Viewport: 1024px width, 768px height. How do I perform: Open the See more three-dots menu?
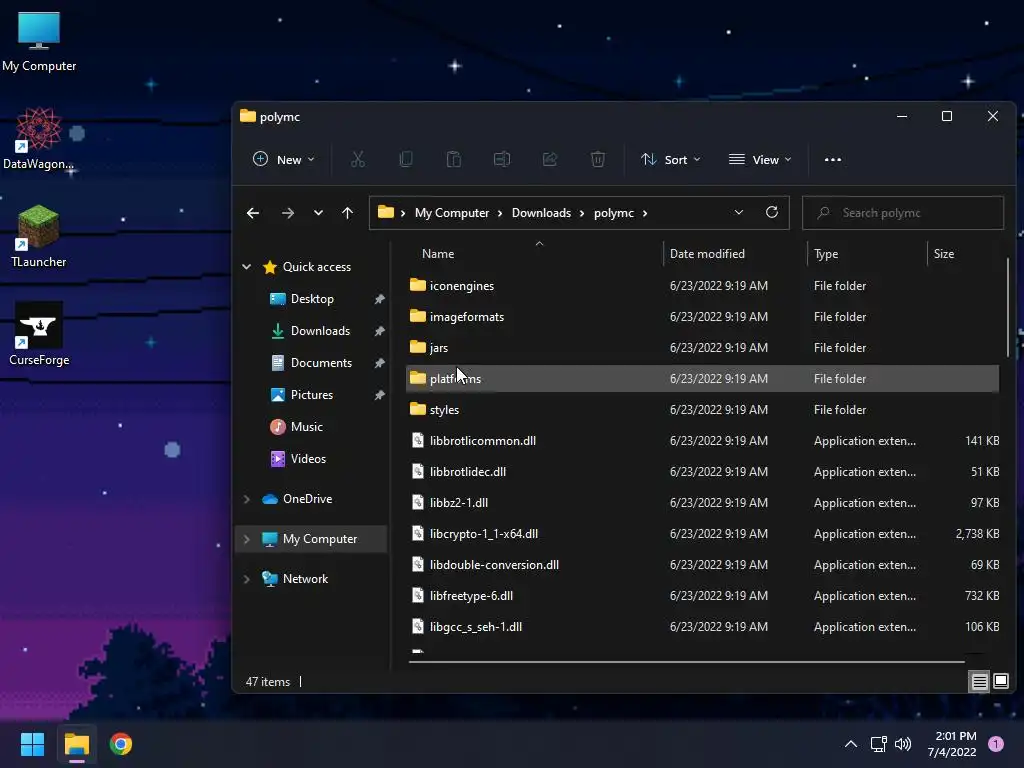pyautogui.click(x=833, y=159)
